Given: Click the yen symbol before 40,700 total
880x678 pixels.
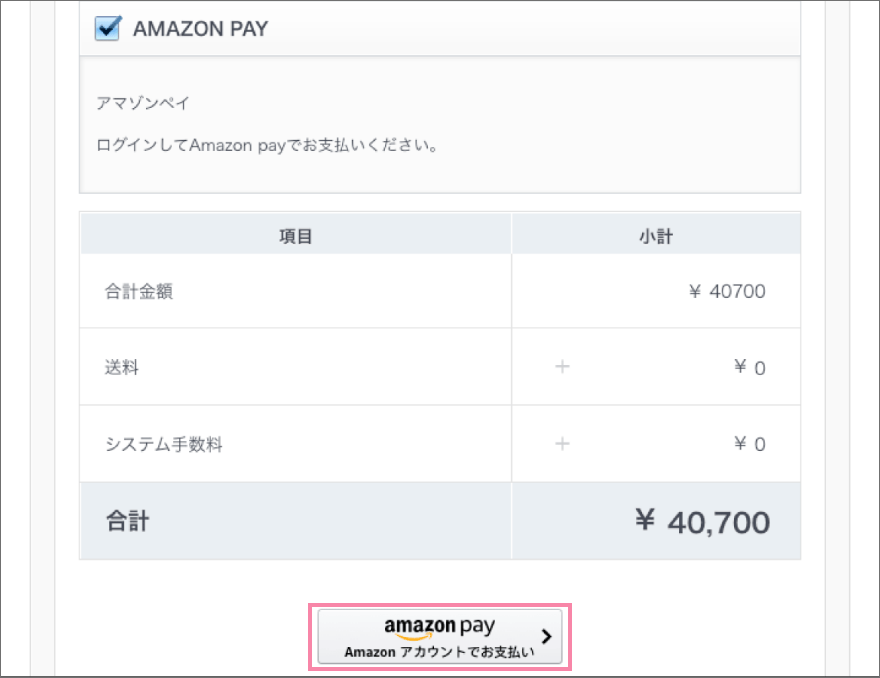Looking at the screenshot, I should 646,521.
